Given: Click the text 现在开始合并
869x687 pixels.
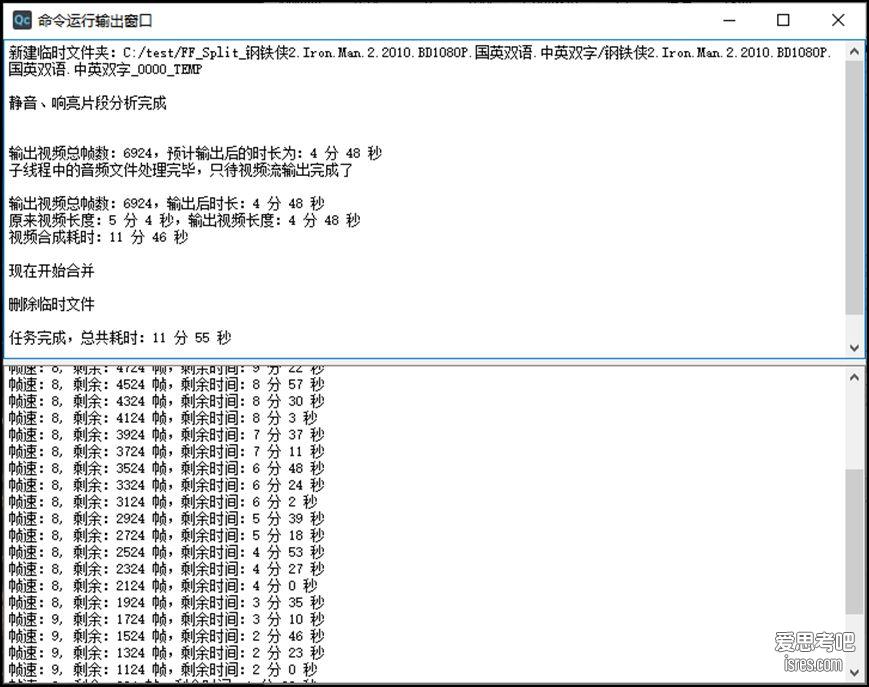Looking at the screenshot, I should coord(52,271).
